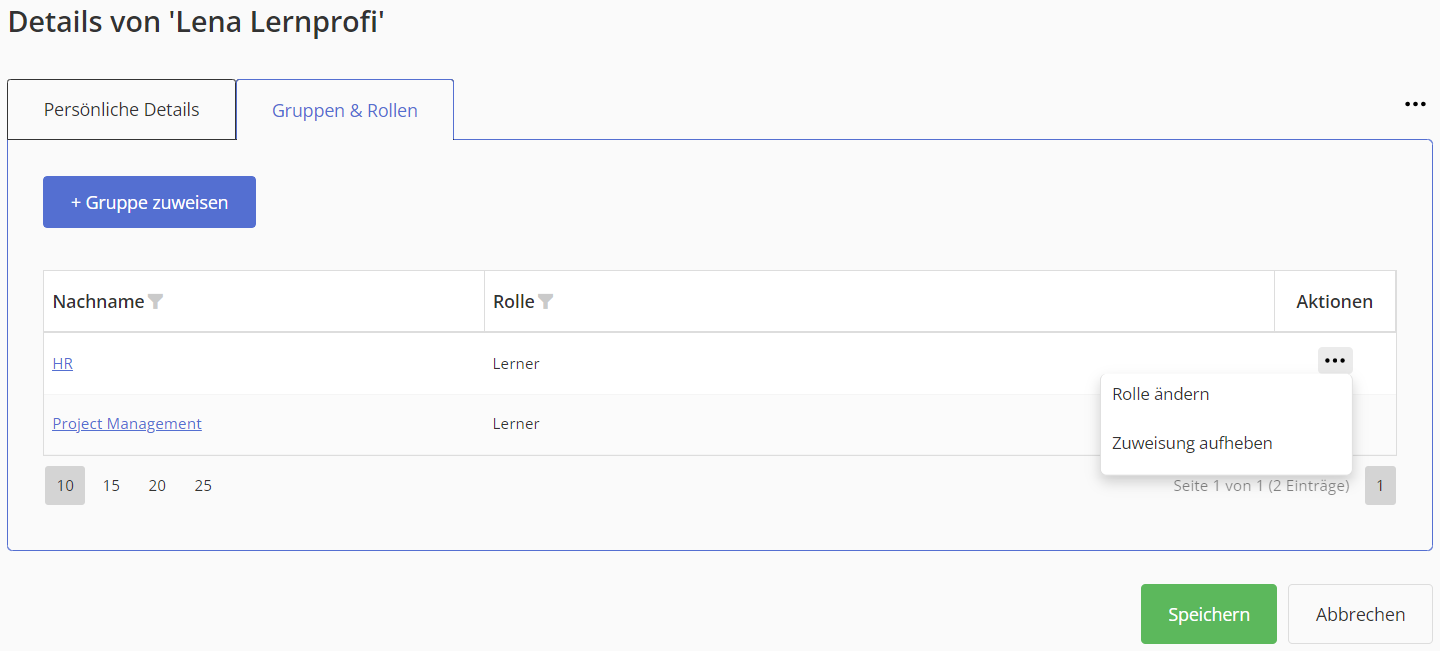
Task: Cancel with the Abbrechen button
Action: pos(1360,614)
